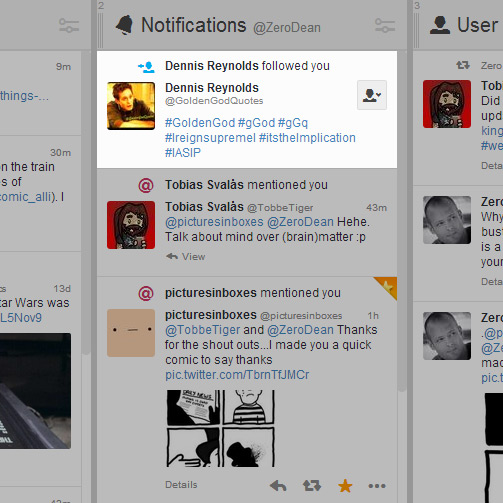Open pic.twitter.com/TbrnTfJMCr link
Screen dimensions: 503x503
[x=237, y=375]
